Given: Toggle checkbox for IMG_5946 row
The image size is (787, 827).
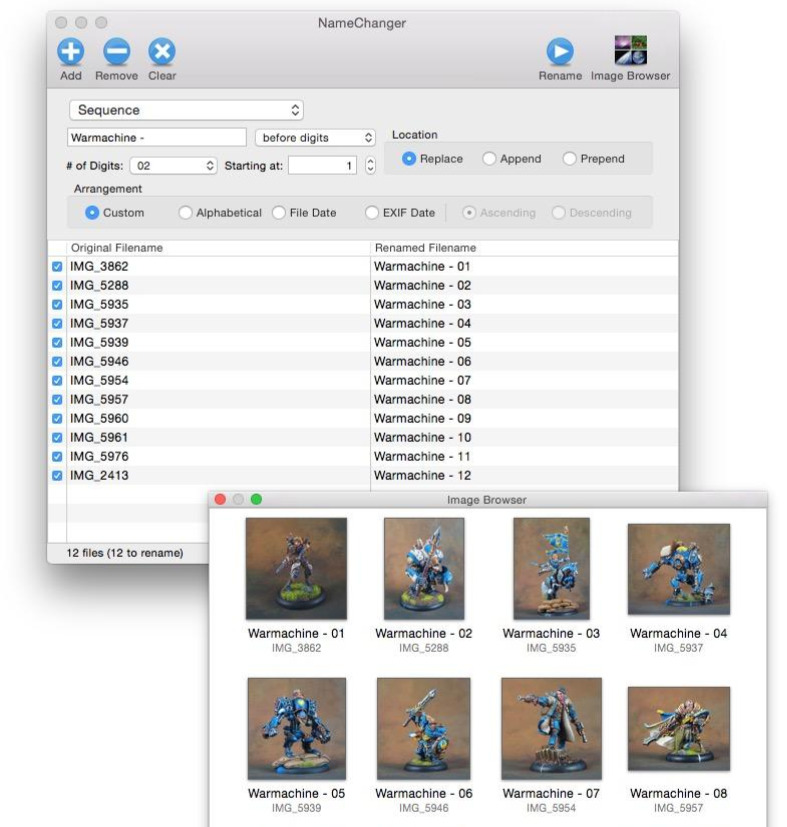Looking at the screenshot, I should [57, 362].
